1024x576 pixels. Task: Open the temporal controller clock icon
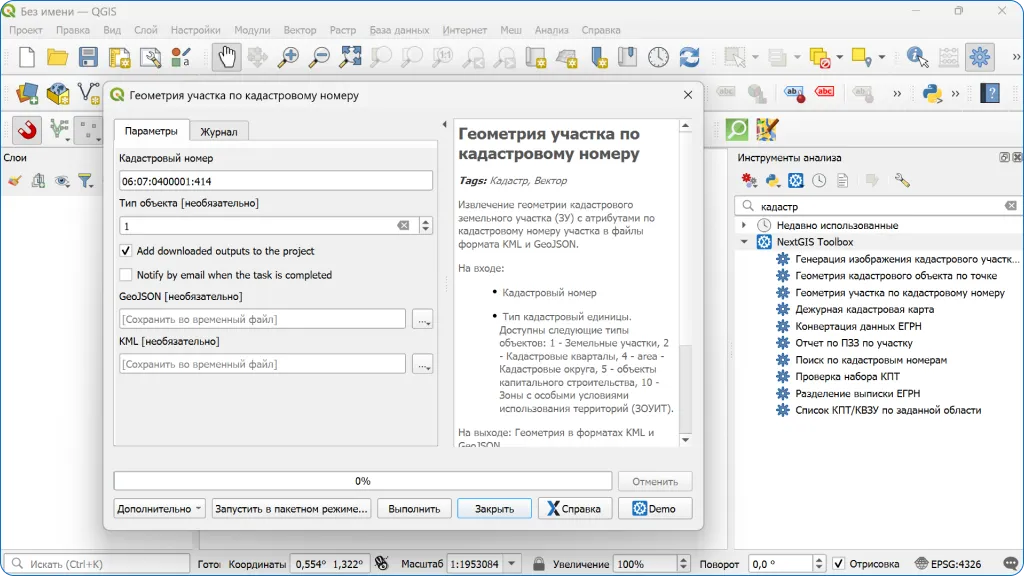658,57
